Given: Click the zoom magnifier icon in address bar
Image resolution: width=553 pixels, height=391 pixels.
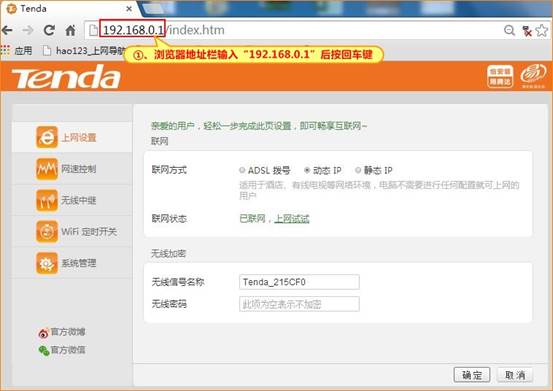Looking at the screenshot, I should click(x=509, y=31).
